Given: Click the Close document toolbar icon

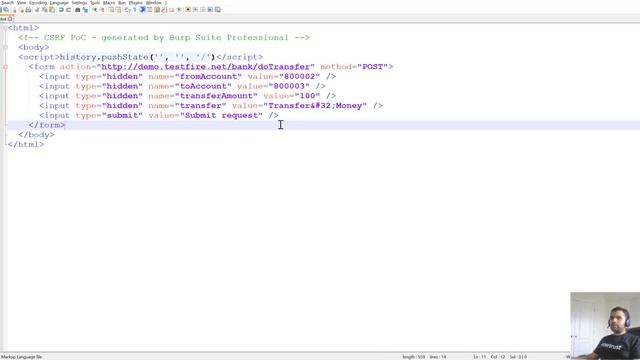Looking at the screenshot, I should (x=14, y=9).
